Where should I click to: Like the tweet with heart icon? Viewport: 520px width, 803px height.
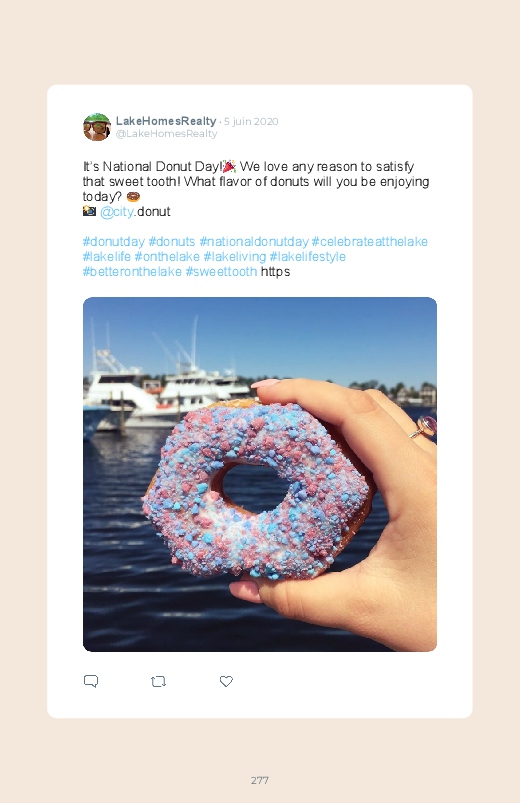[x=226, y=681]
